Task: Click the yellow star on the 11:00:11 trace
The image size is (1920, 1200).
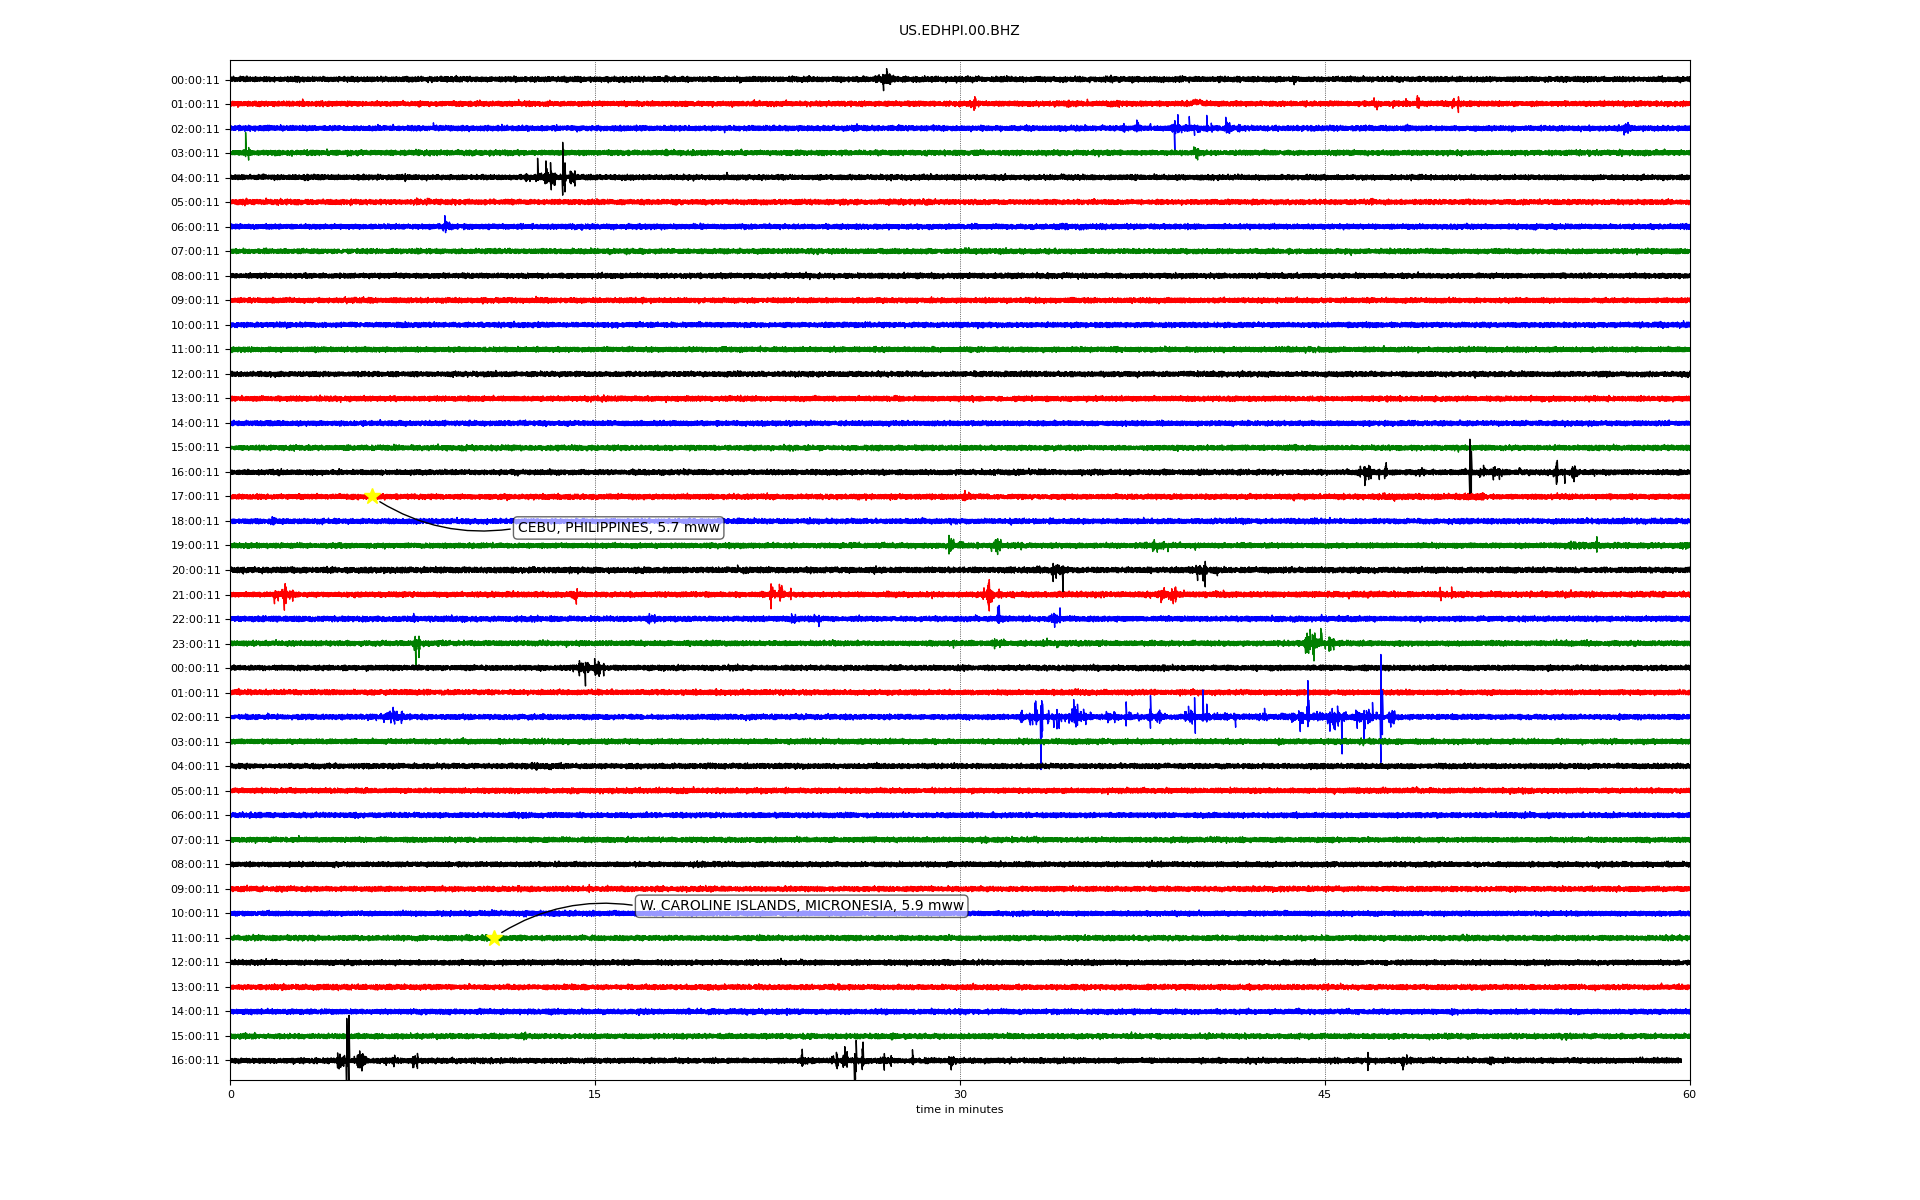Action: pos(494,938)
